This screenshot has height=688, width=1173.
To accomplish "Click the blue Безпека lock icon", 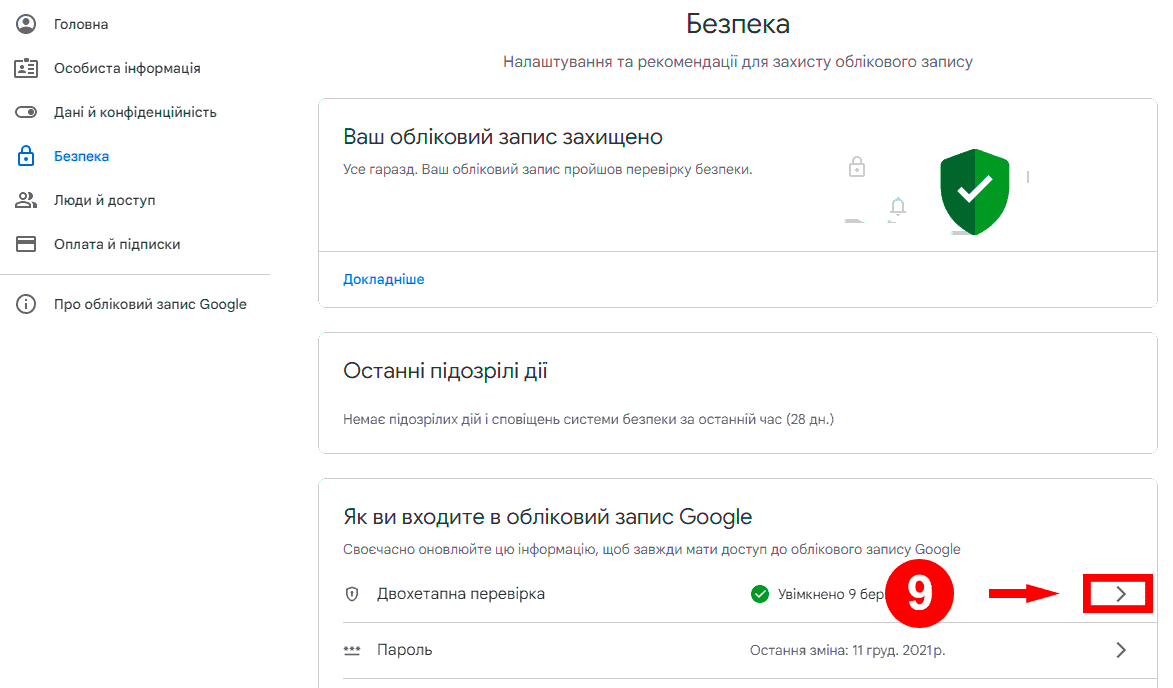I will click(26, 156).
